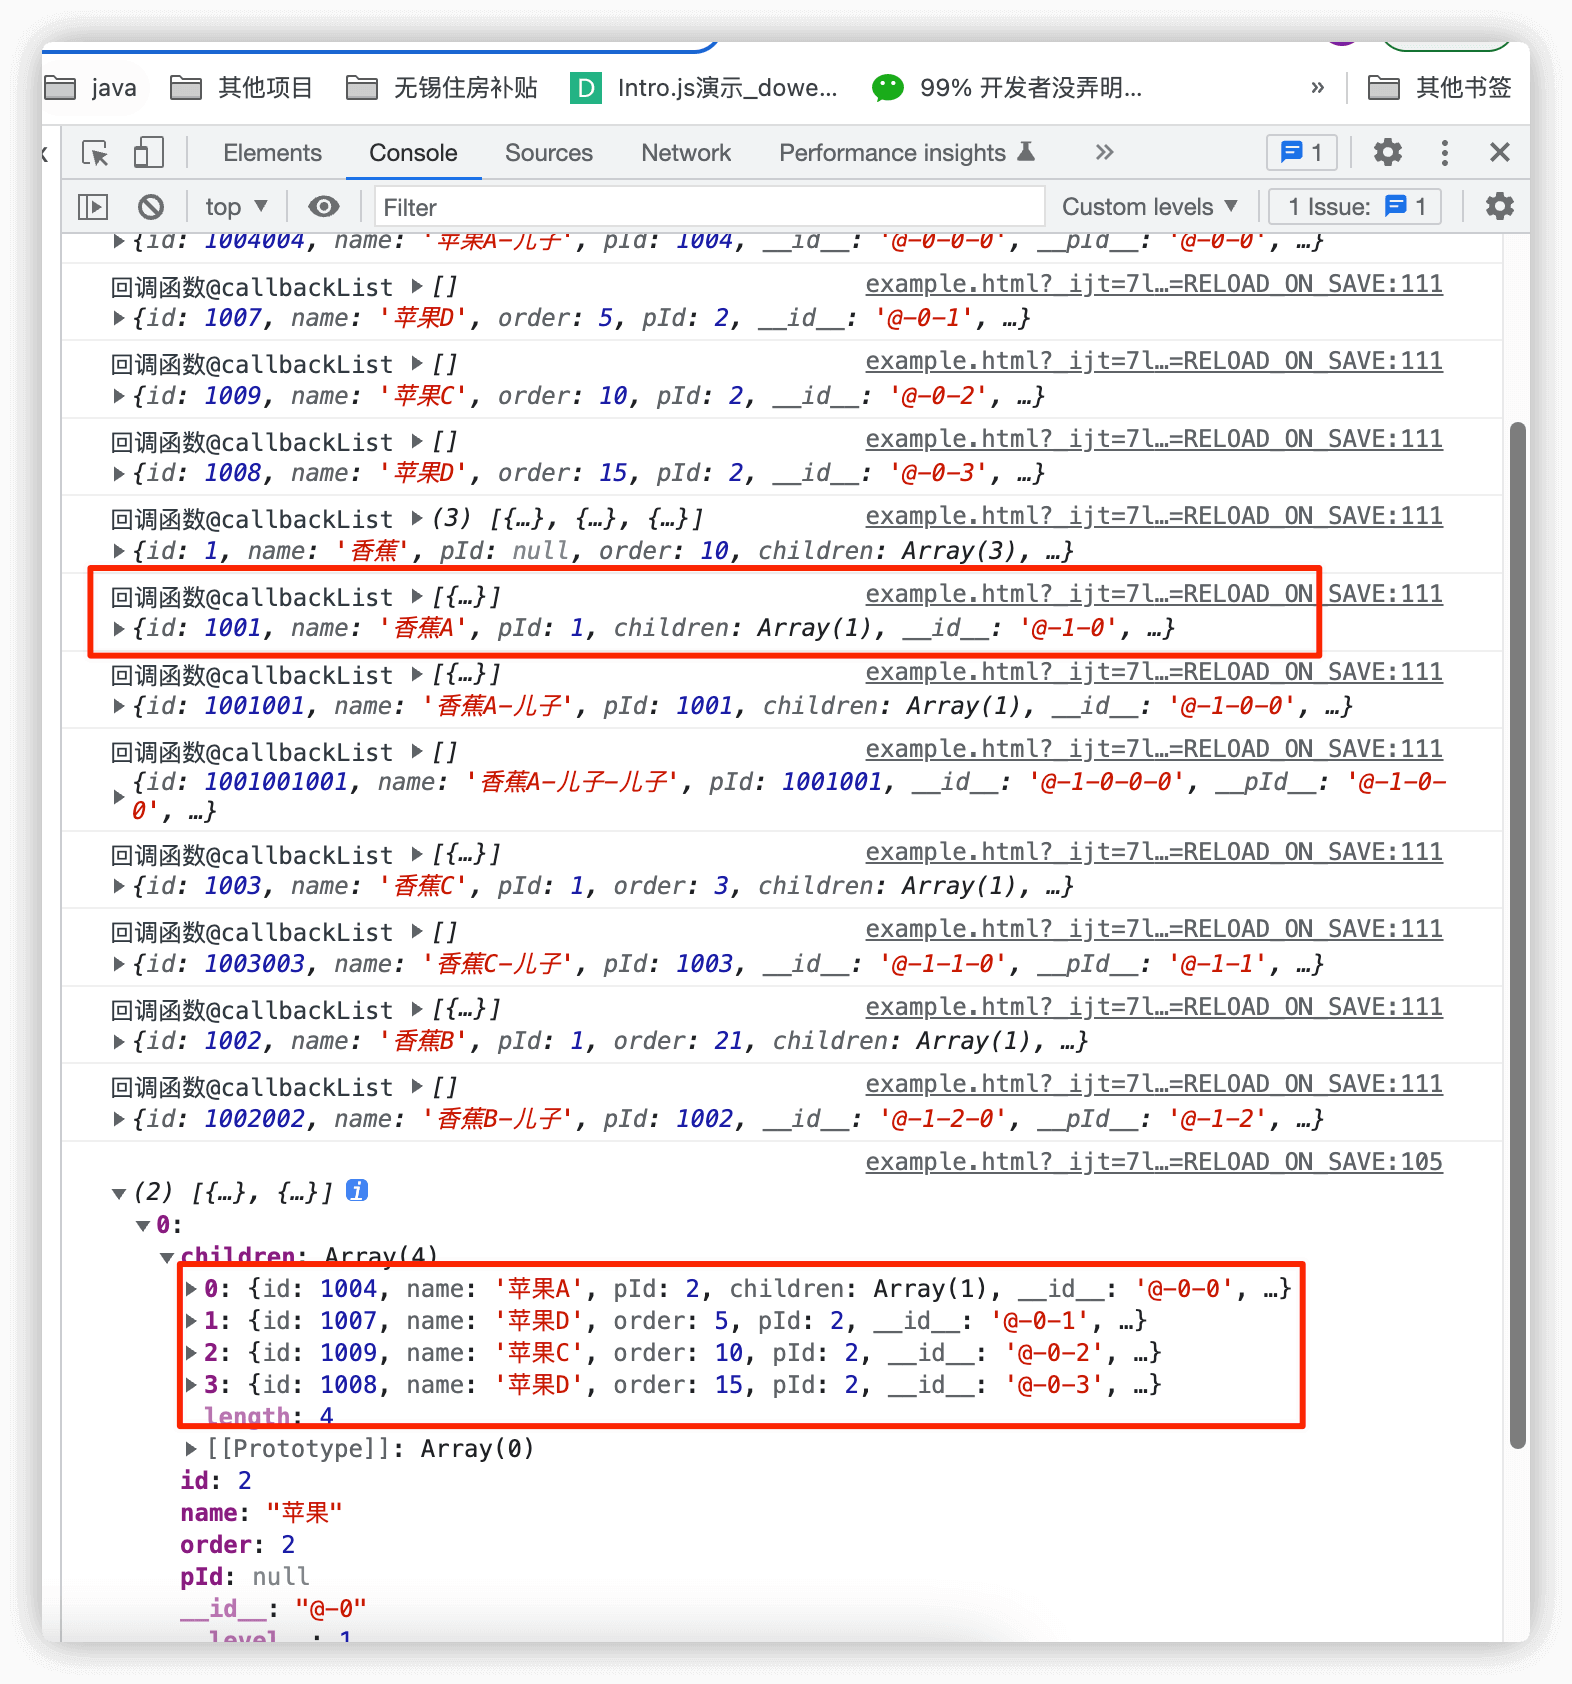The image size is (1572, 1684).
Task: Open the example.html line 105 source link
Action: pyautogui.click(x=1153, y=1162)
